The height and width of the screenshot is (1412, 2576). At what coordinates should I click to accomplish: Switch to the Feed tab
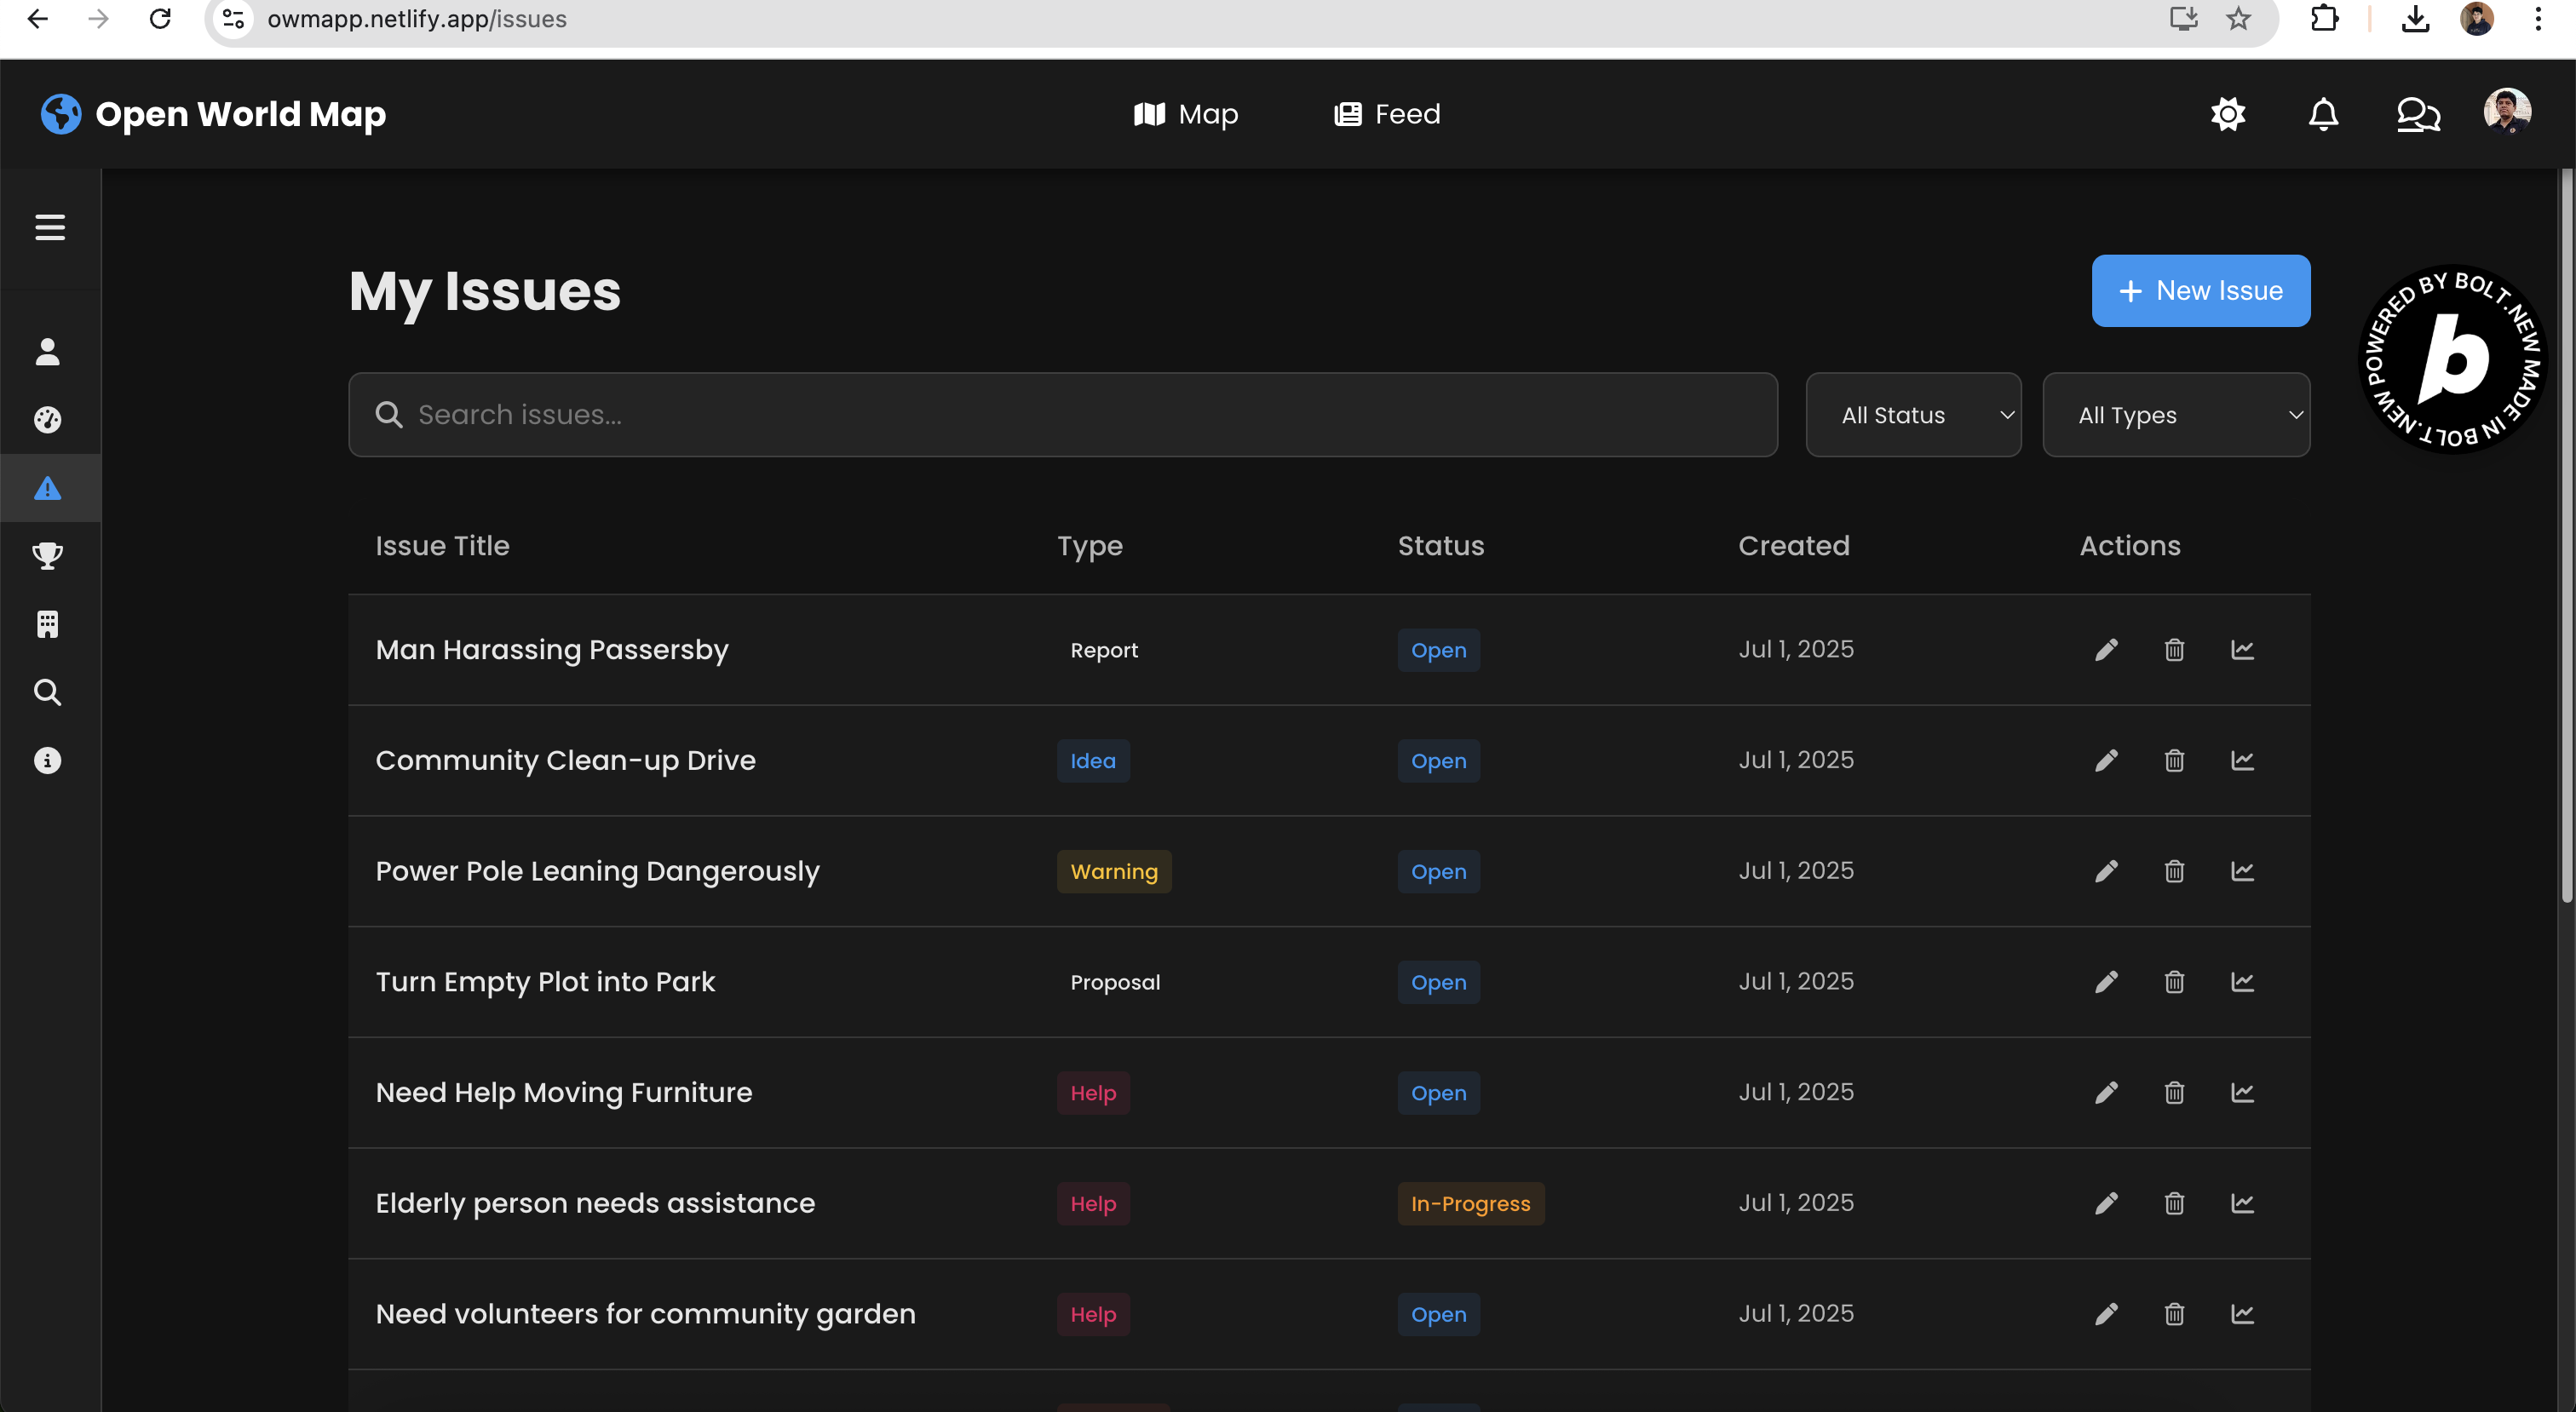pos(1387,114)
